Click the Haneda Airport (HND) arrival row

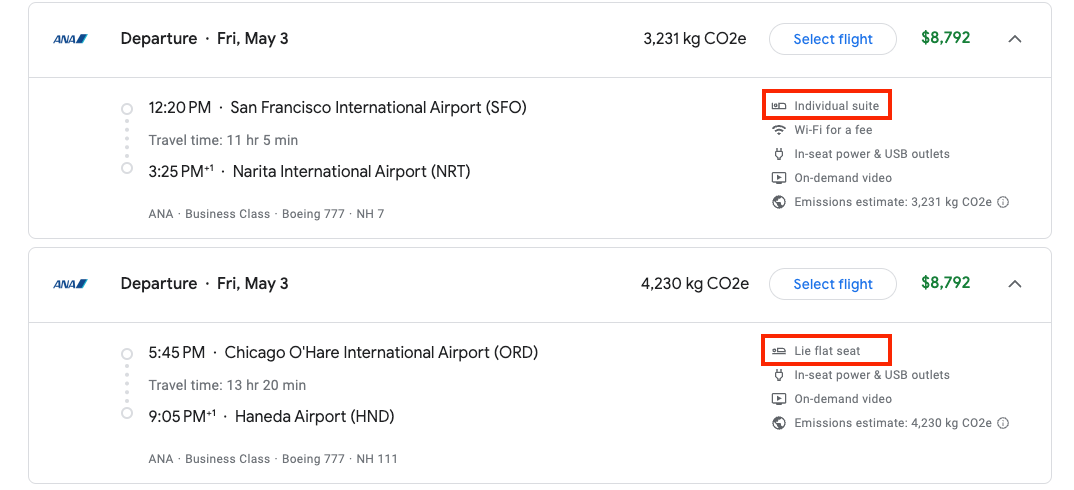point(271,416)
